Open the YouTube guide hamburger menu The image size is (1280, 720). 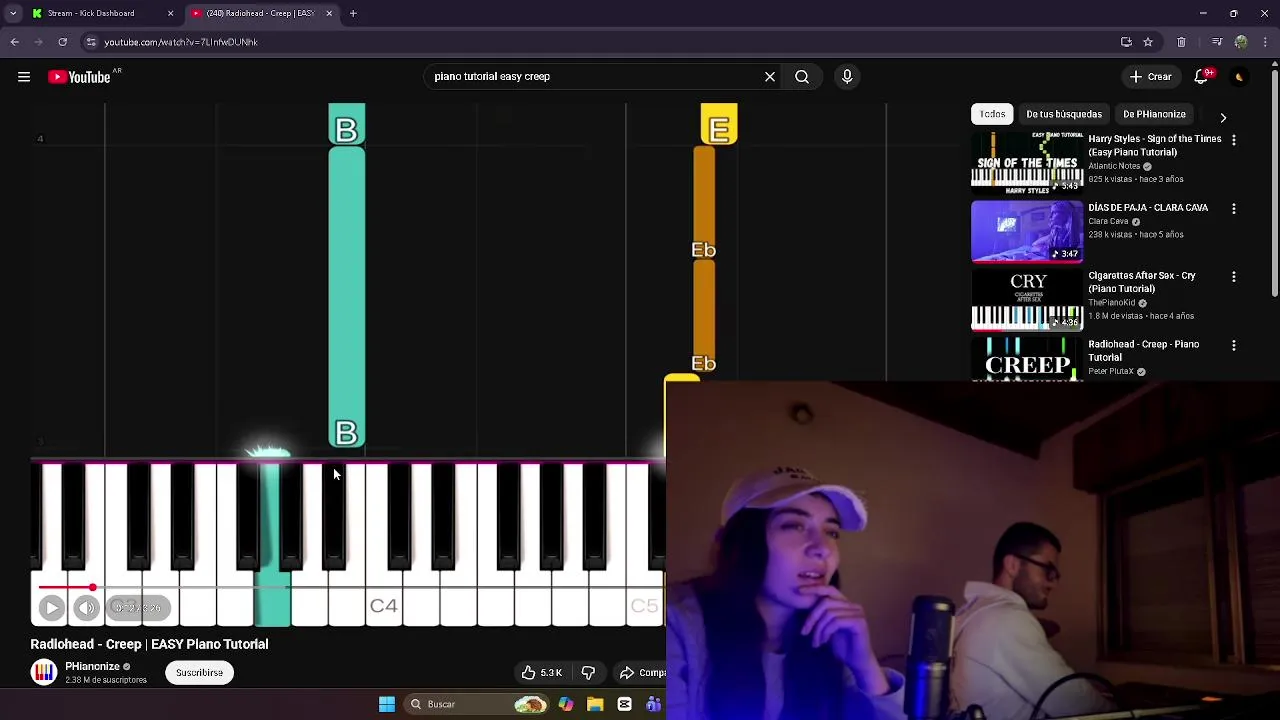tap(24, 77)
